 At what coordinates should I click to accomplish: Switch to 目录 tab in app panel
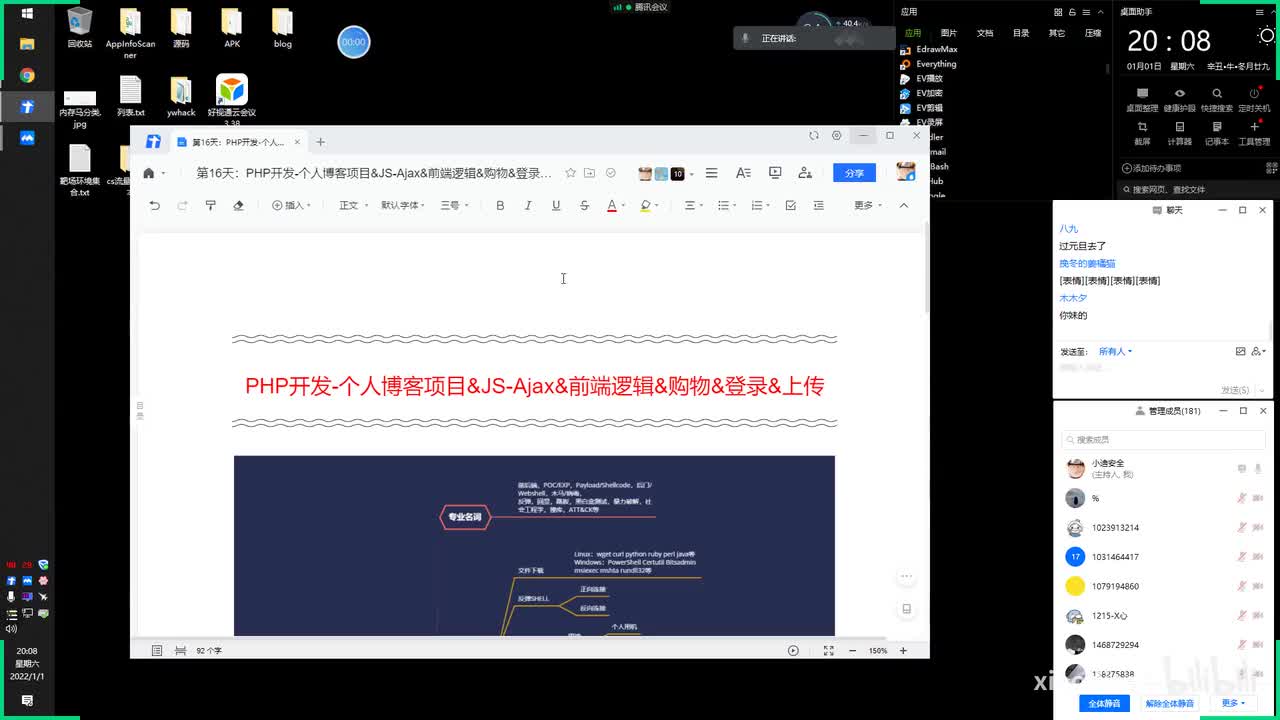pyautogui.click(x=1021, y=33)
